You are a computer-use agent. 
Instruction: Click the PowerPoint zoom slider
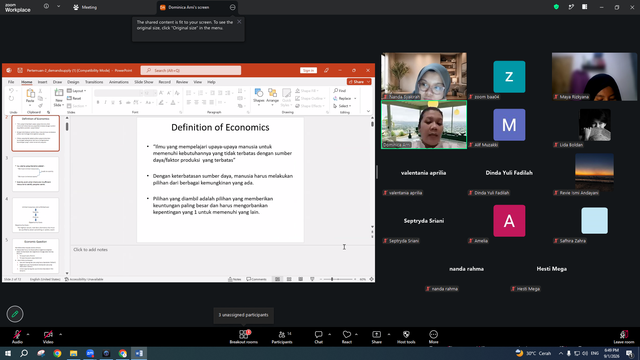337,279
